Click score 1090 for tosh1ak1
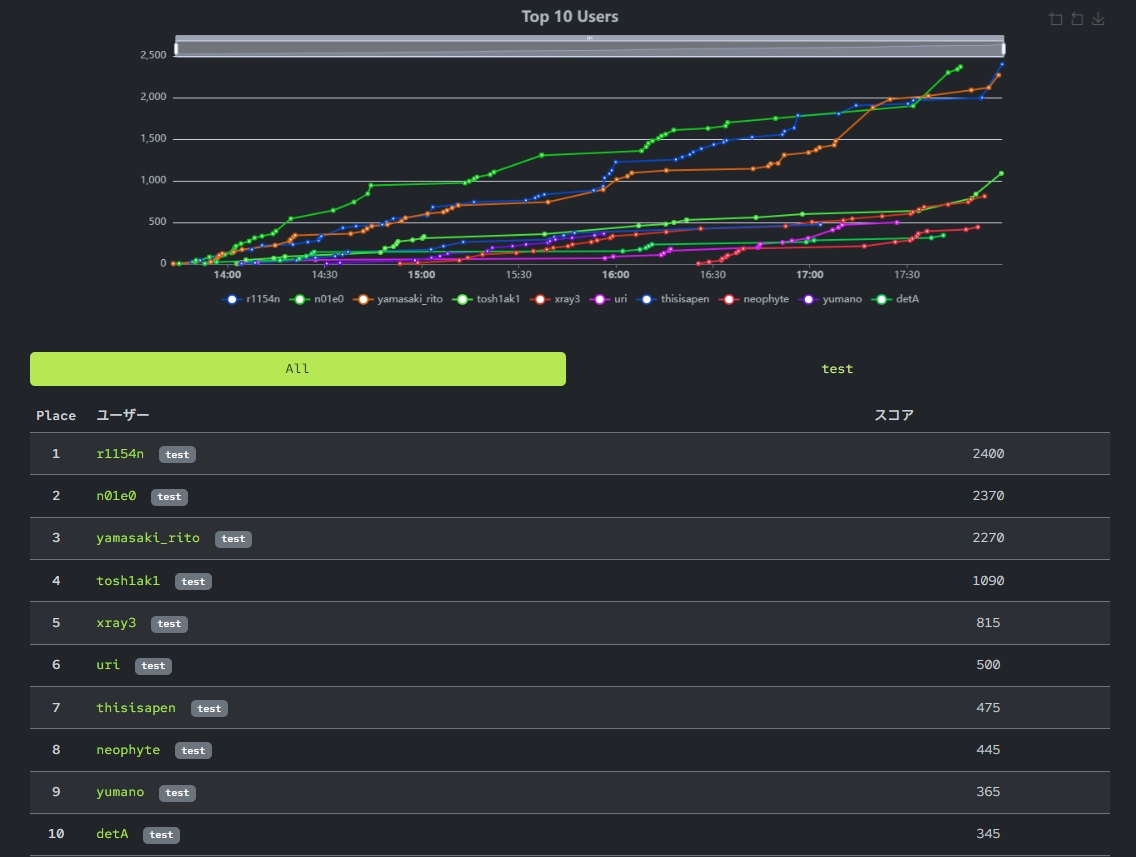Screen dimensions: 1136x857 988,580
